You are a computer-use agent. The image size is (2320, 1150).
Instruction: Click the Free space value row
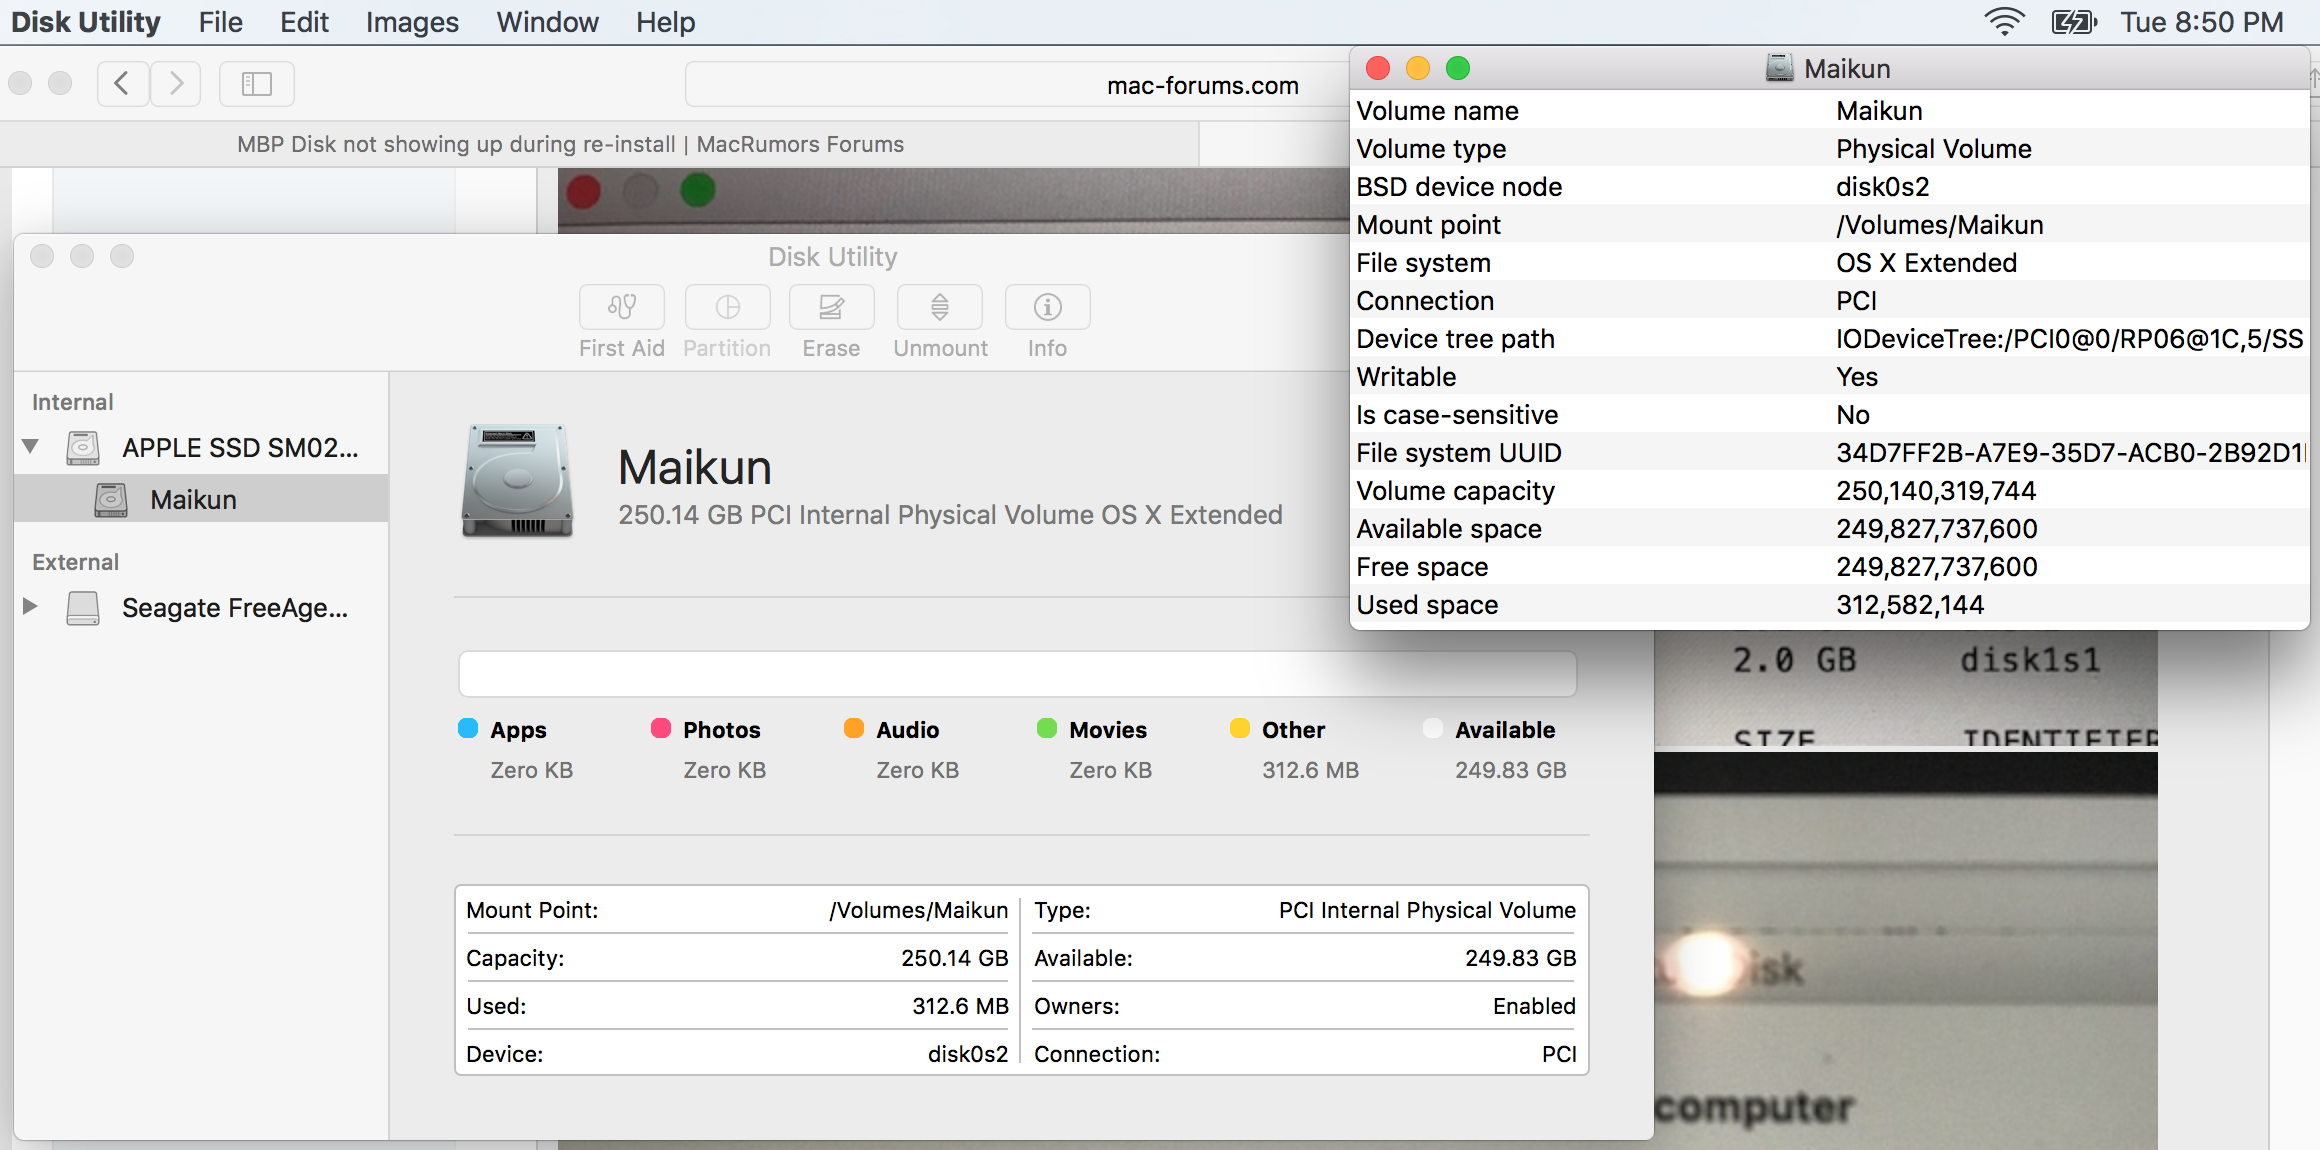[1830, 567]
